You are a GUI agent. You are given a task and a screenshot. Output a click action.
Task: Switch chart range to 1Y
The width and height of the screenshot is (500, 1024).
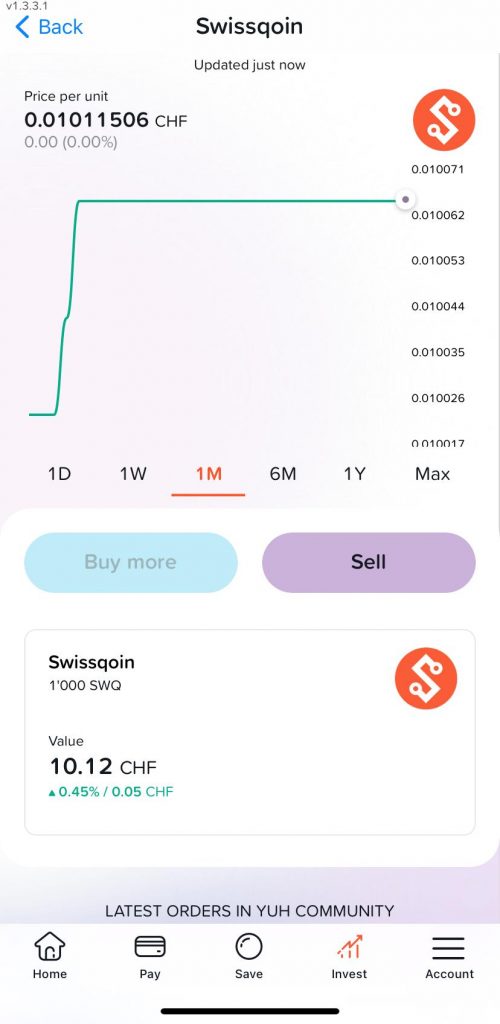(354, 474)
